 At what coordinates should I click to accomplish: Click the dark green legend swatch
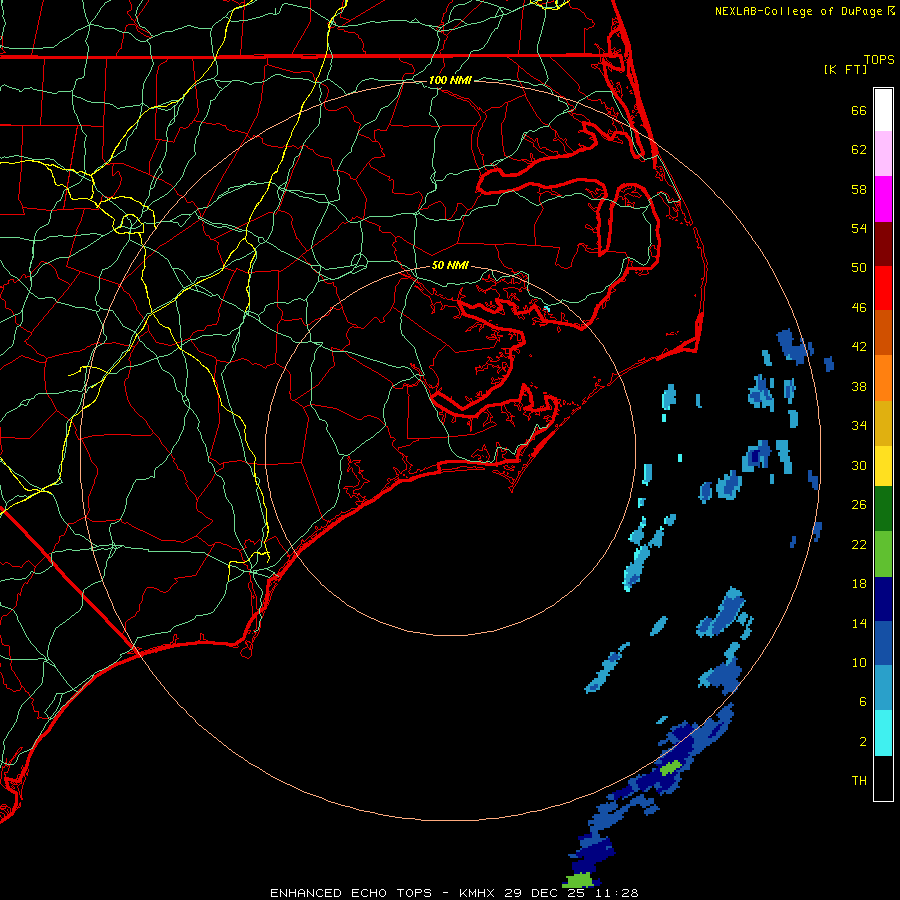(883, 509)
